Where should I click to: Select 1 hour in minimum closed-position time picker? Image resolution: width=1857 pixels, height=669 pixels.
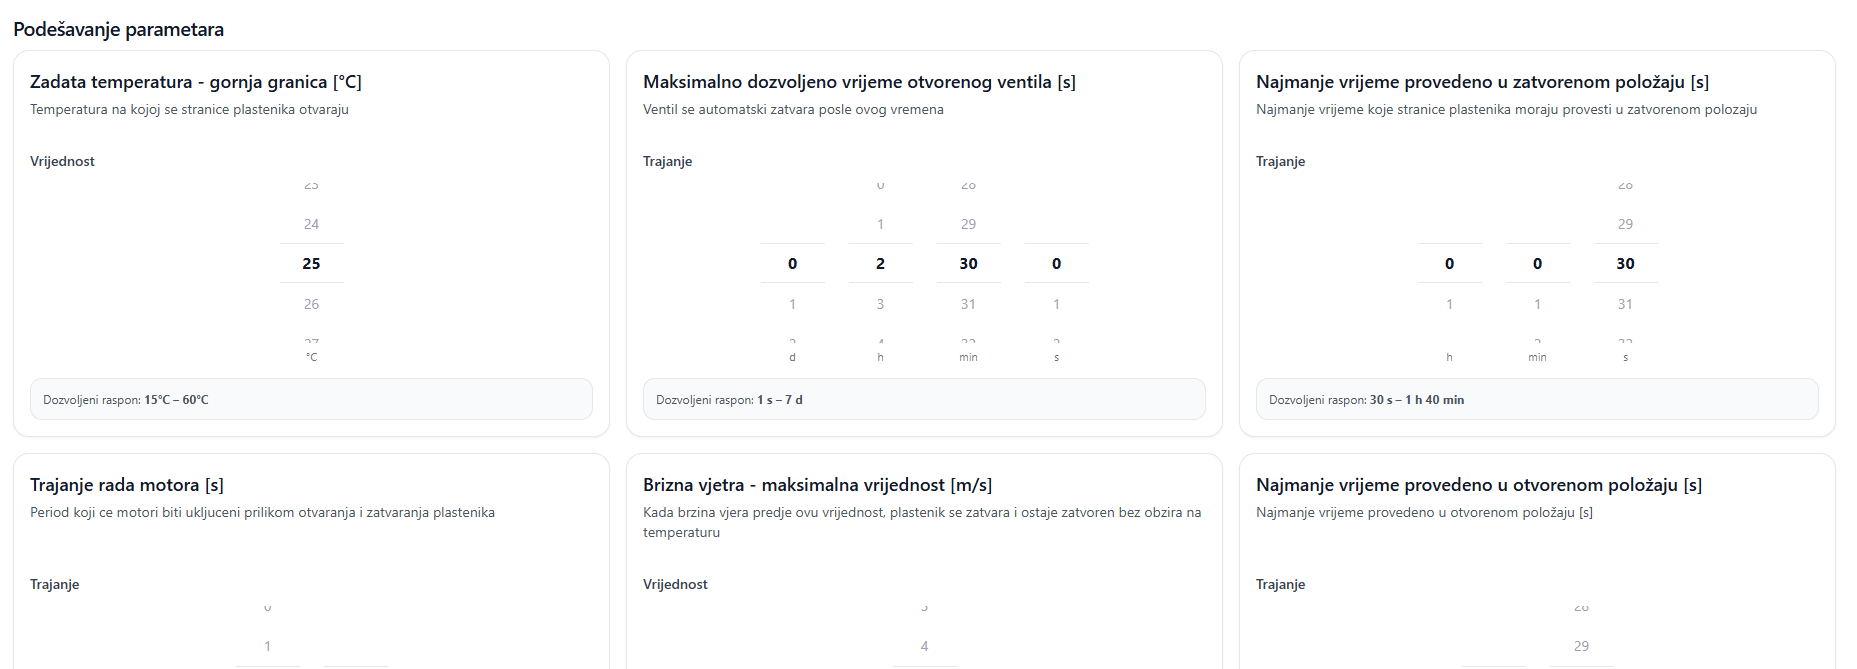1449,304
